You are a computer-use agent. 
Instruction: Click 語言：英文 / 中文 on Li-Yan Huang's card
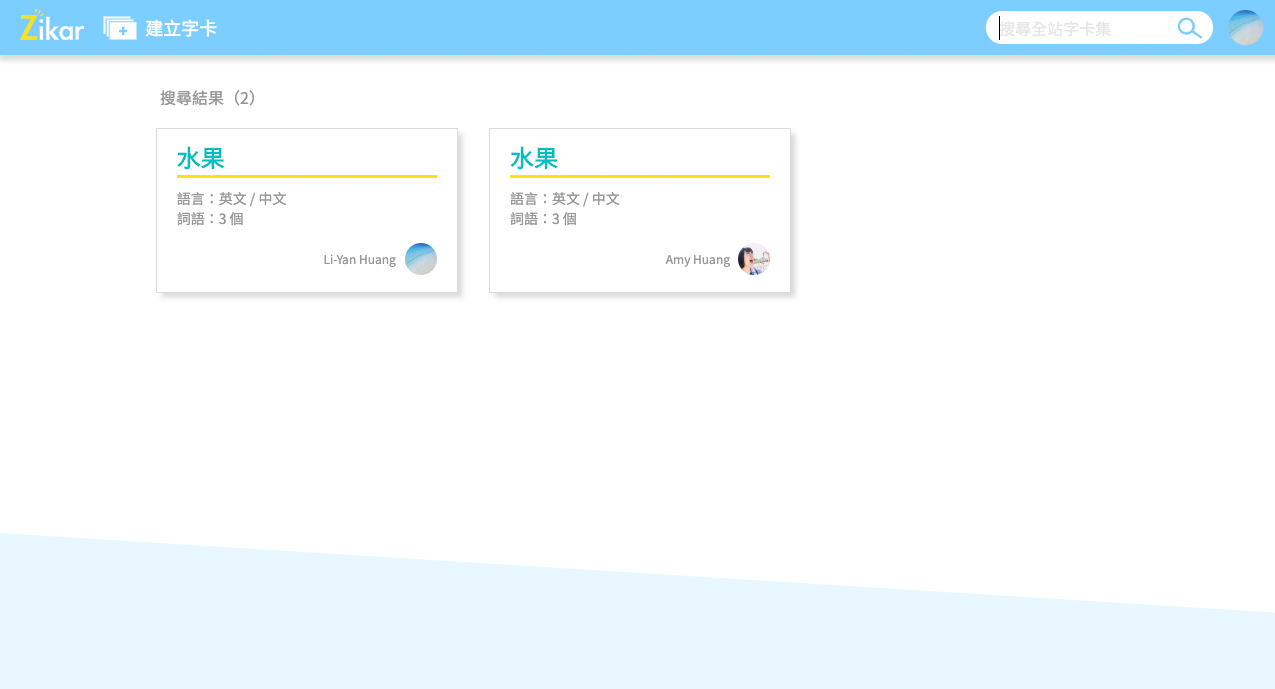(232, 199)
